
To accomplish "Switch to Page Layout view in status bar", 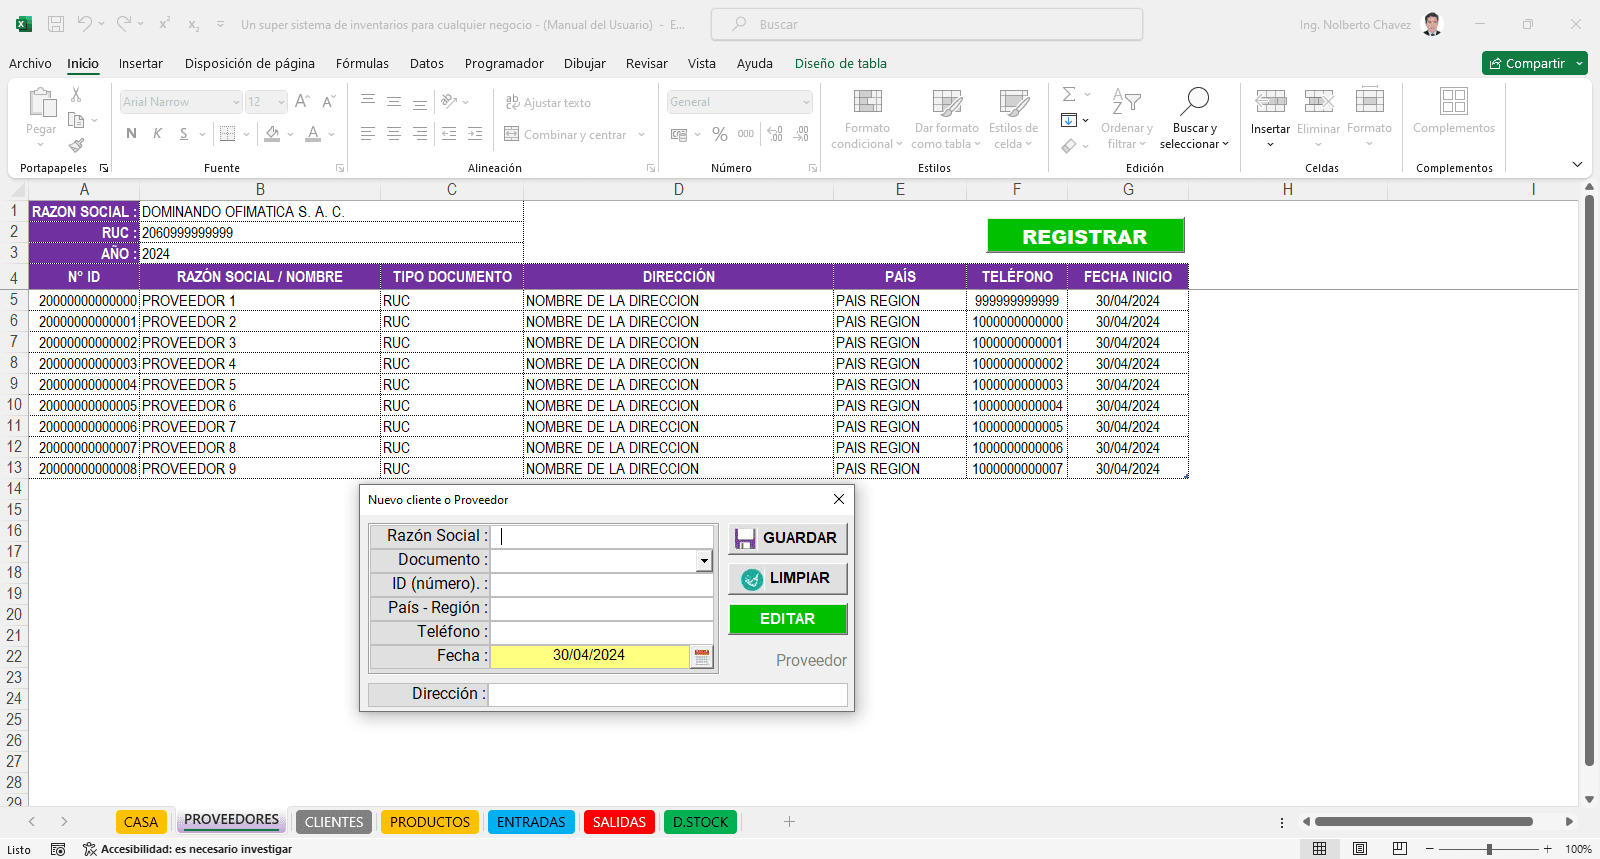I will (x=1360, y=849).
